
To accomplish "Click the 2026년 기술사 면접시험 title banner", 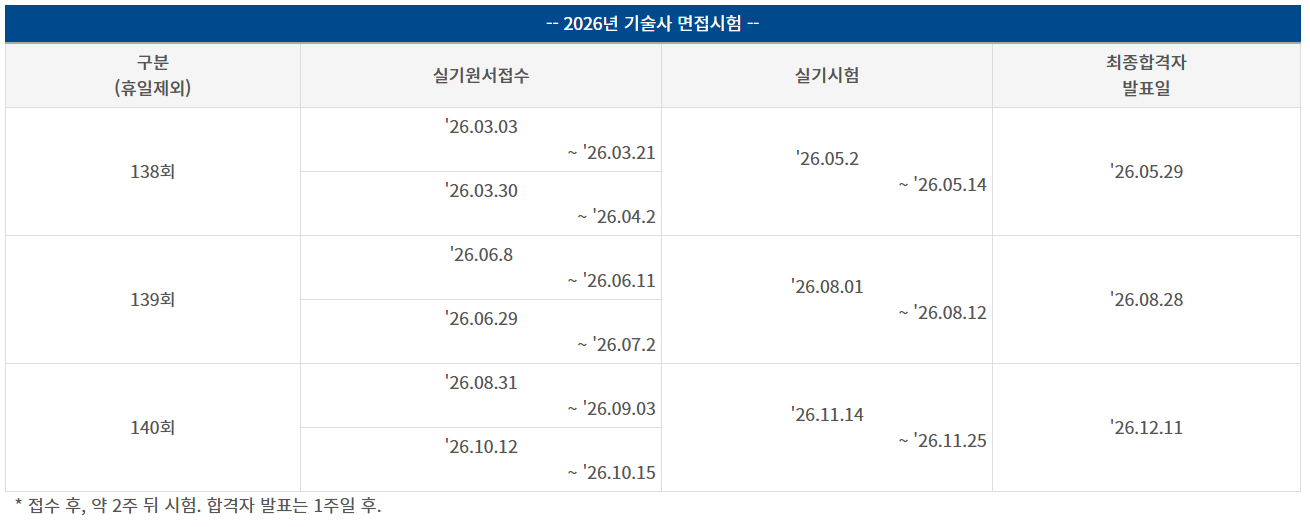I will pos(654,24).
